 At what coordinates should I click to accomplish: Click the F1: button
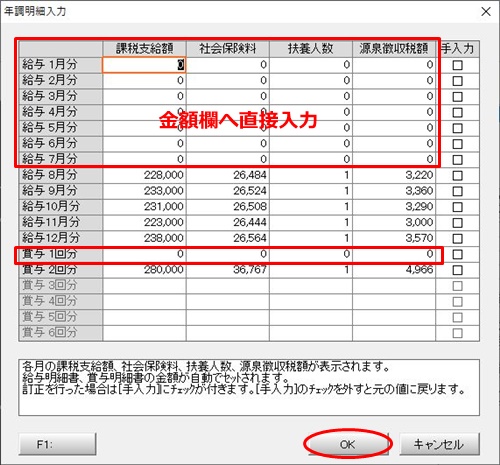click(x=57, y=444)
